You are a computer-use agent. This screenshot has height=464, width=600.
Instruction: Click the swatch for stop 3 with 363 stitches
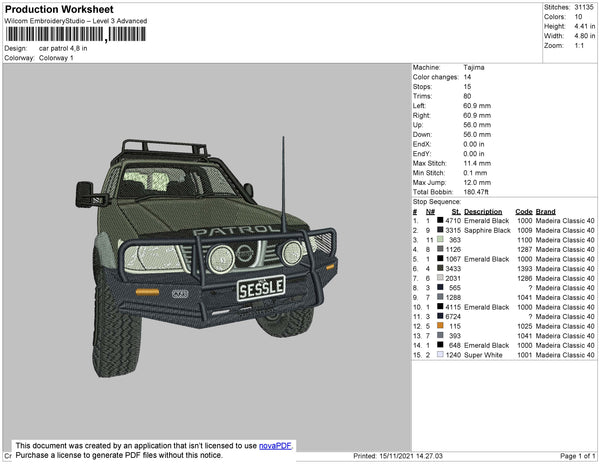point(440,239)
